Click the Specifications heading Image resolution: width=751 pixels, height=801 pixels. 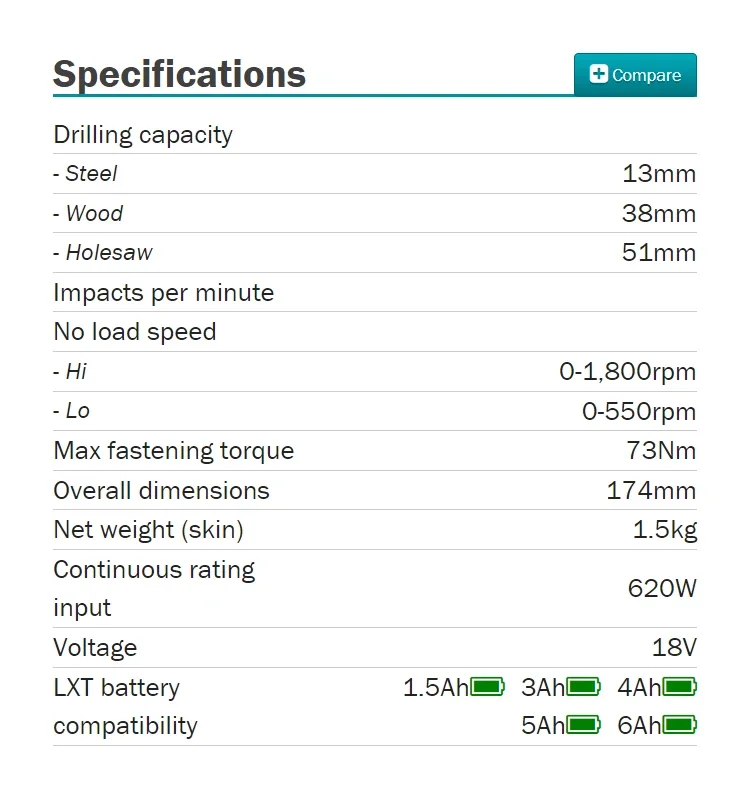[179, 75]
